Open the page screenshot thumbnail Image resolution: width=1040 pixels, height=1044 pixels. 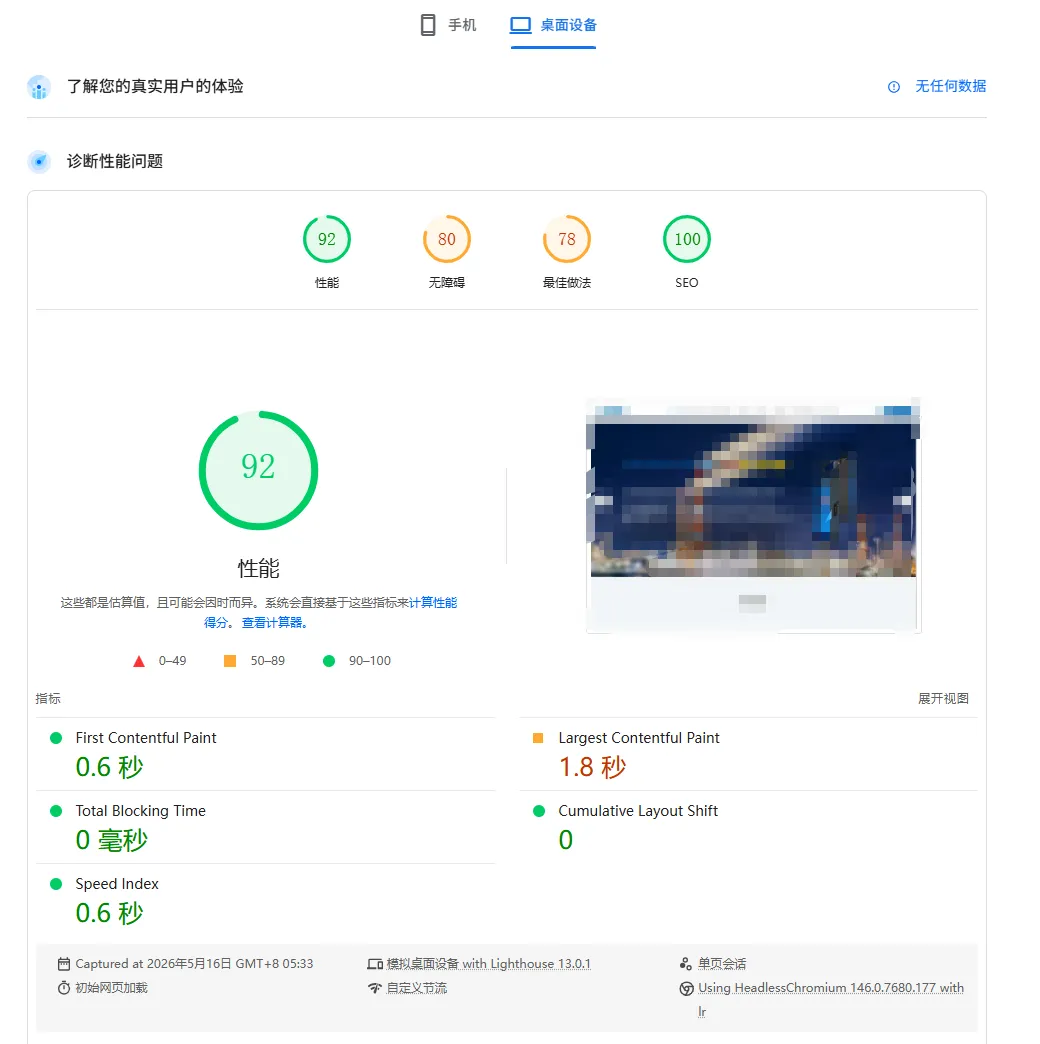coord(753,516)
